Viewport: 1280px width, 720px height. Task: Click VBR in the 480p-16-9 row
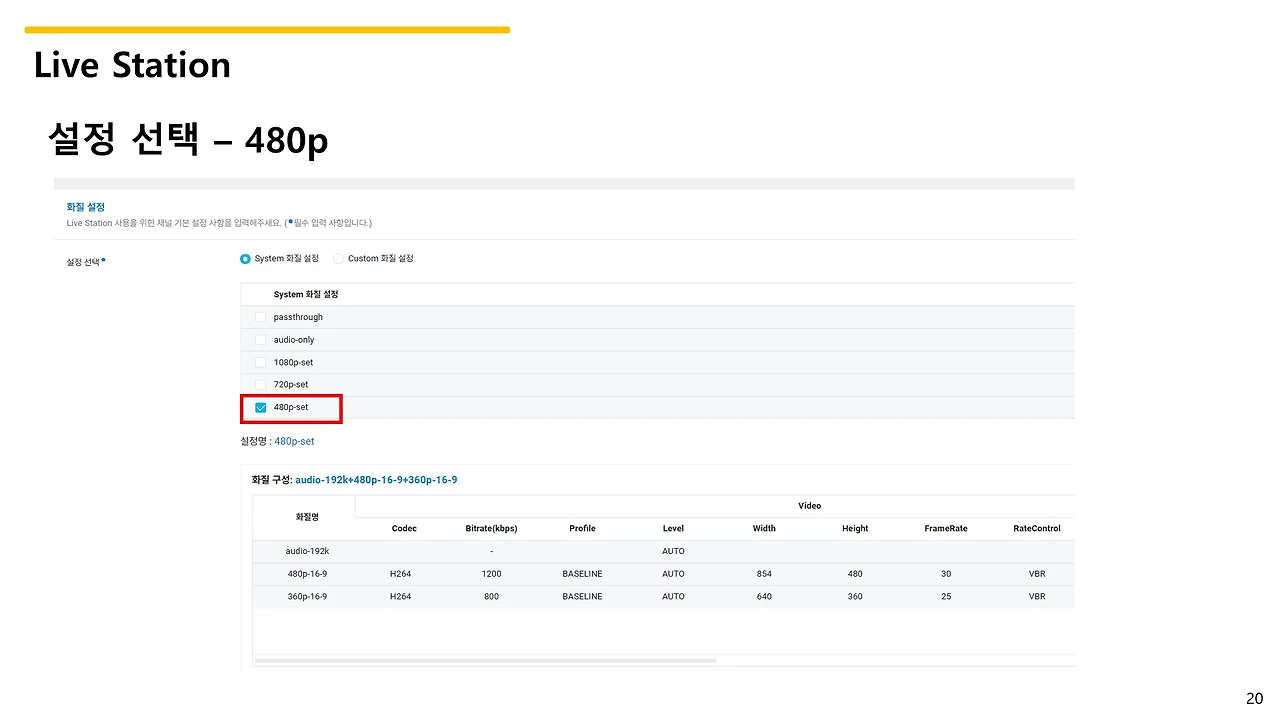(1037, 574)
